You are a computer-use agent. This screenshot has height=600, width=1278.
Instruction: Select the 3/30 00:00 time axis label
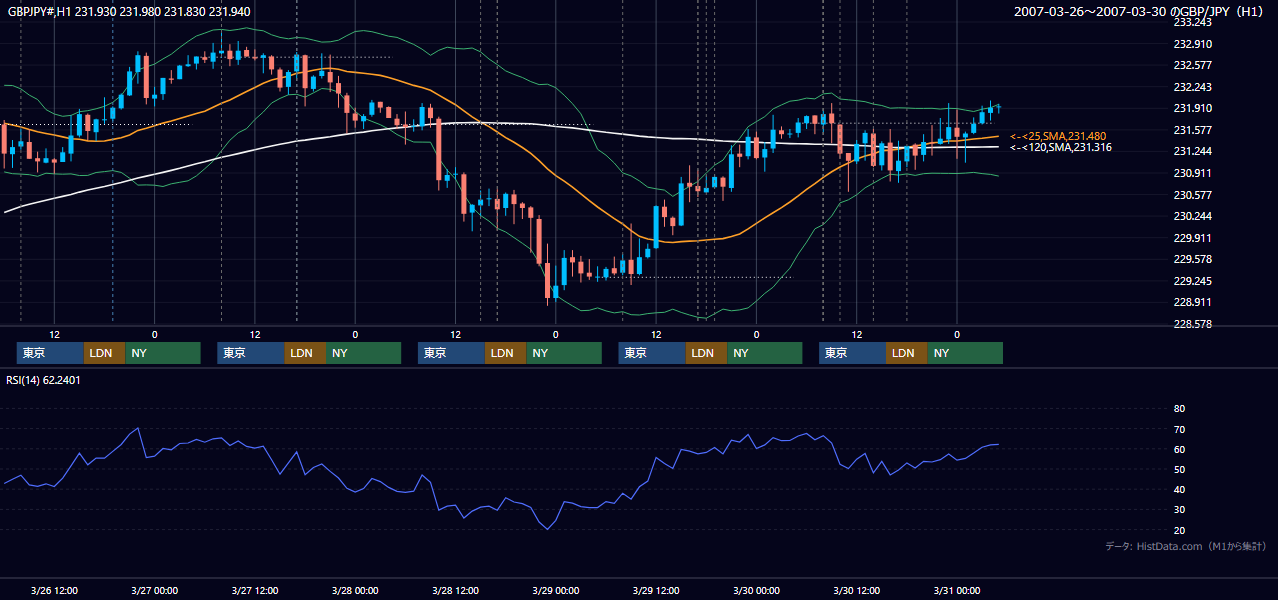[756, 590]
